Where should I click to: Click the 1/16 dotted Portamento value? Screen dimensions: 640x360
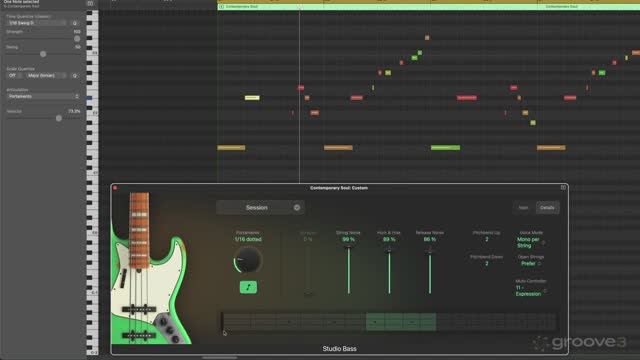(248, 239)
